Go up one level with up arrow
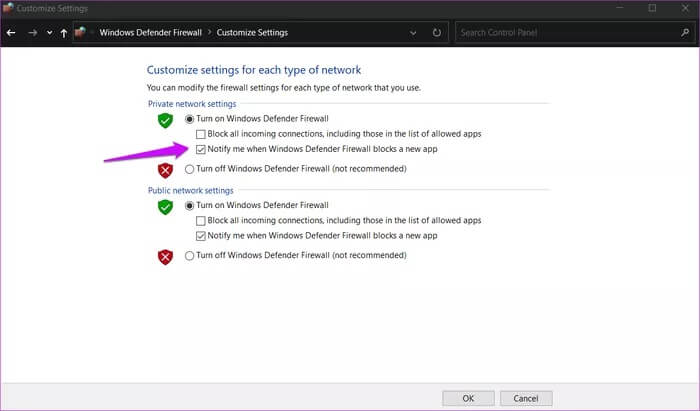 63,33
